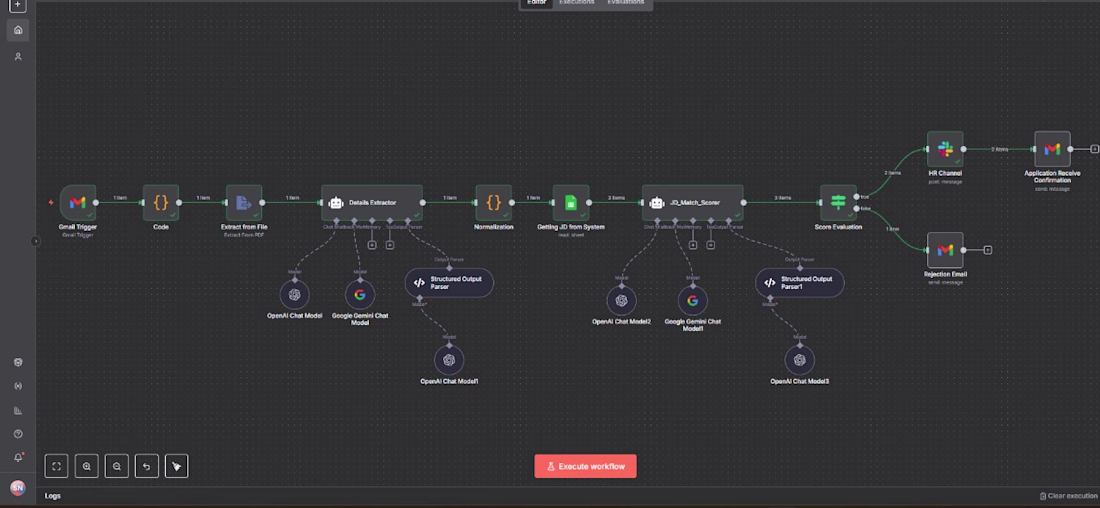The width and height of the screenshot is (1100, 508).
Task: Select the OpenAI Chat Model2 node
Action: click(x=622, y=301)
